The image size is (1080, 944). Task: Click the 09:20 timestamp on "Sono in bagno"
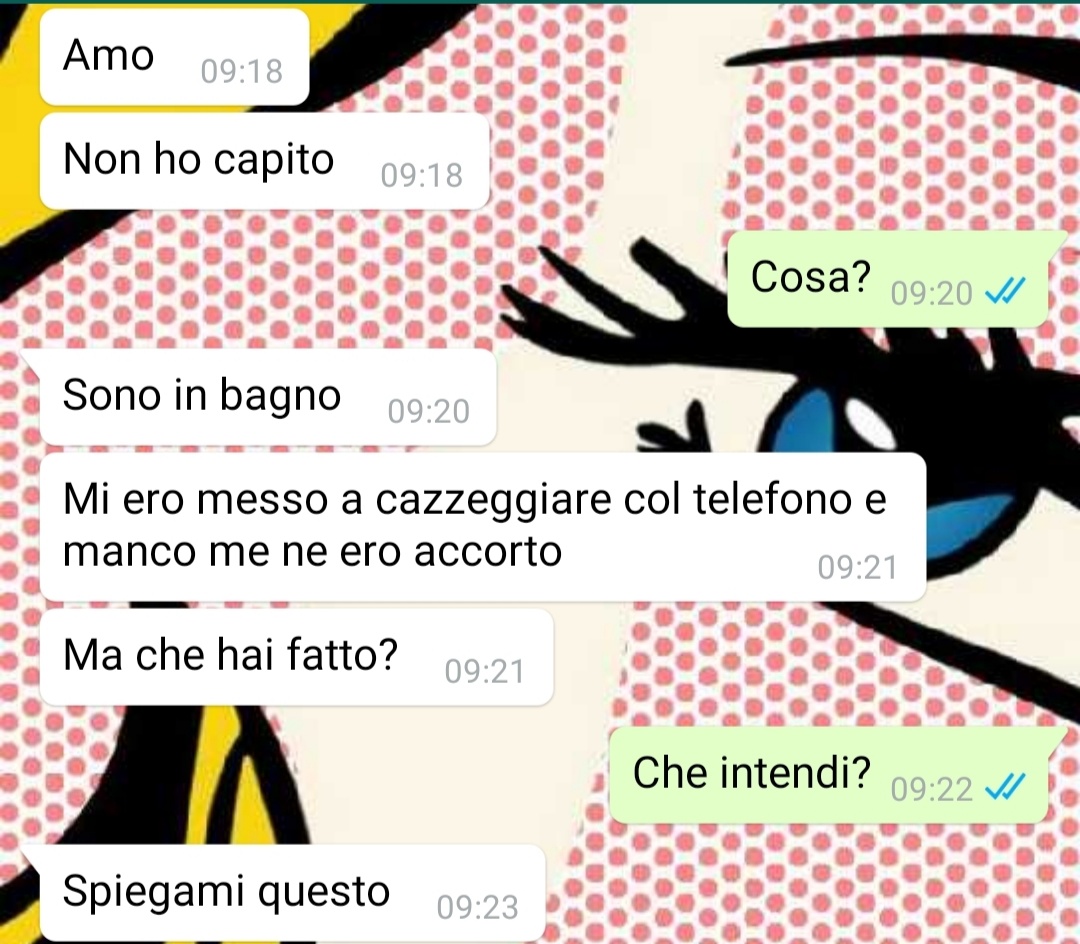pyautogui.click(x=428, y=412)
